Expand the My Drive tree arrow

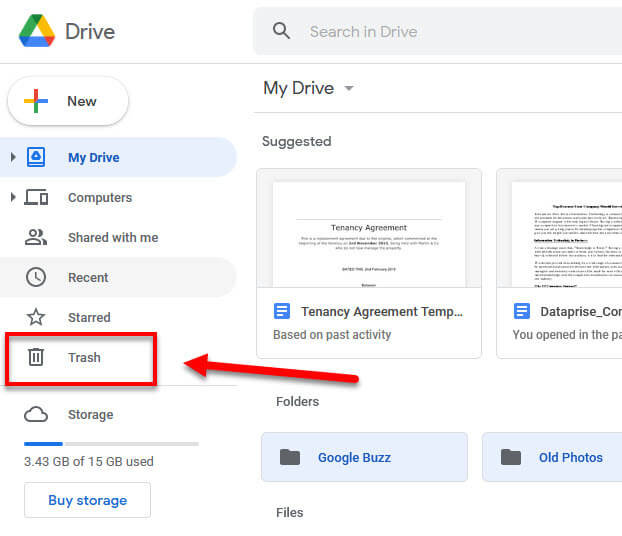coord(13,157)
